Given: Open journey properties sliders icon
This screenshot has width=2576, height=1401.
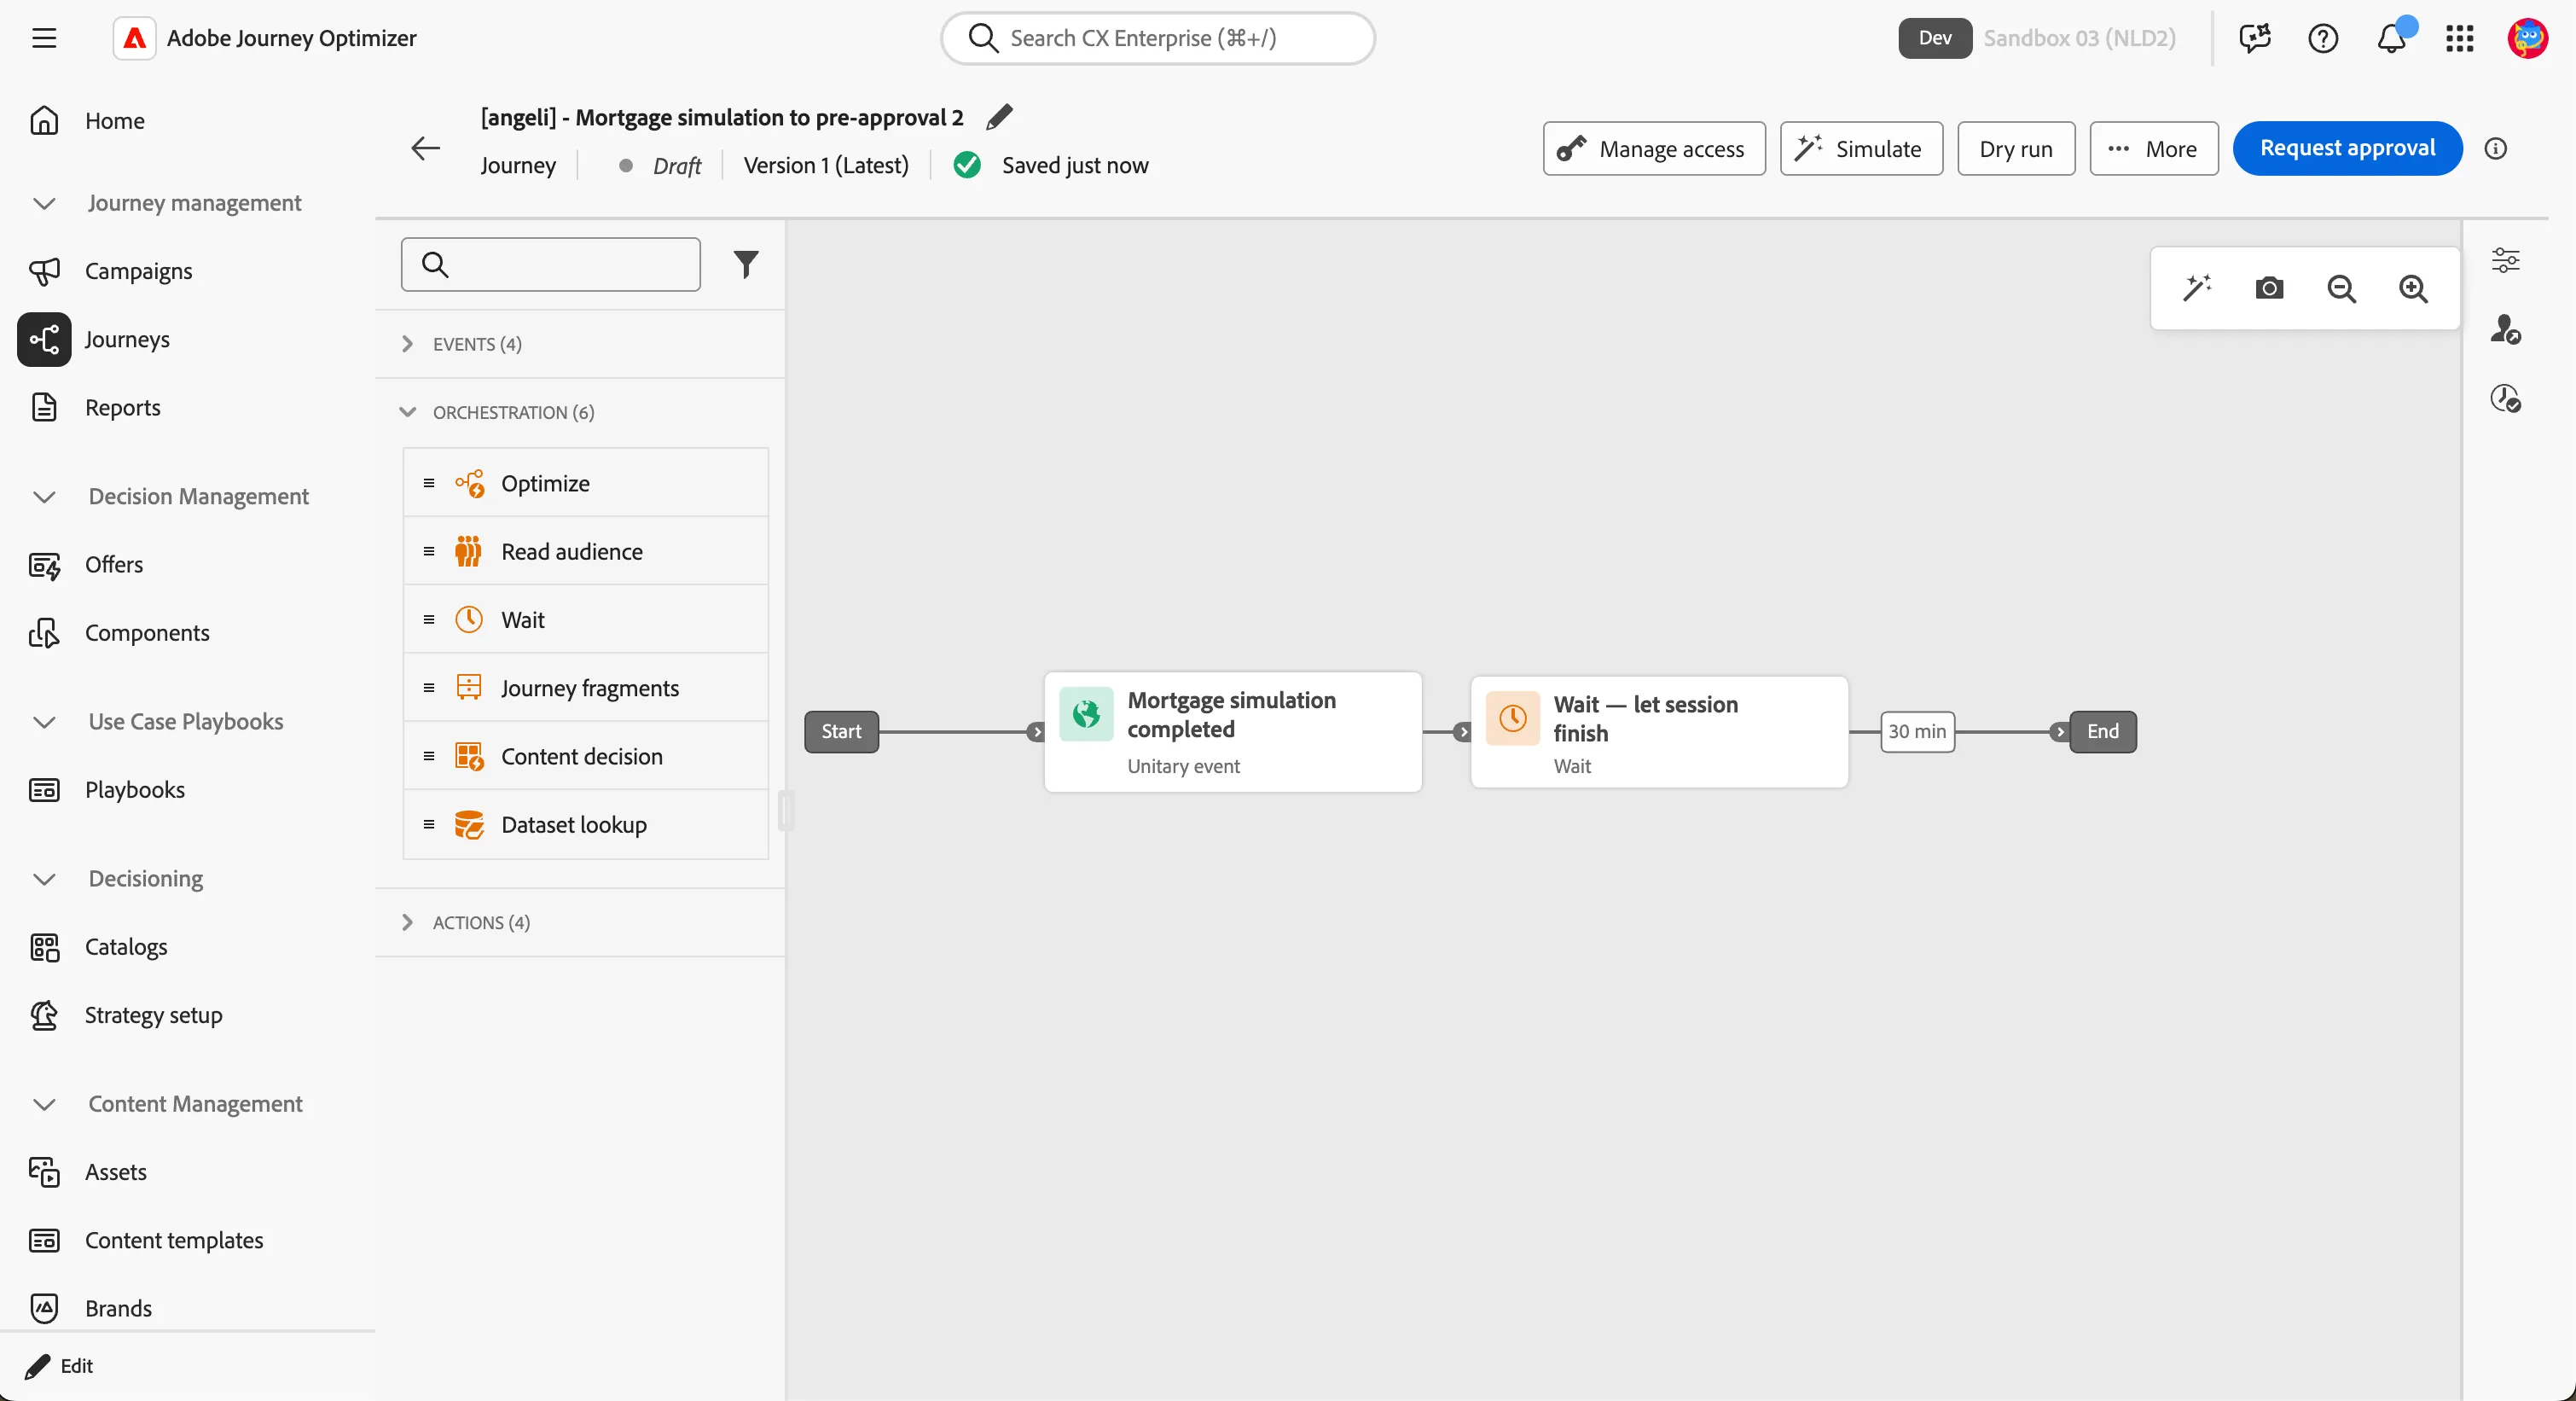Looking at the screenshot, I should 2505,260.
